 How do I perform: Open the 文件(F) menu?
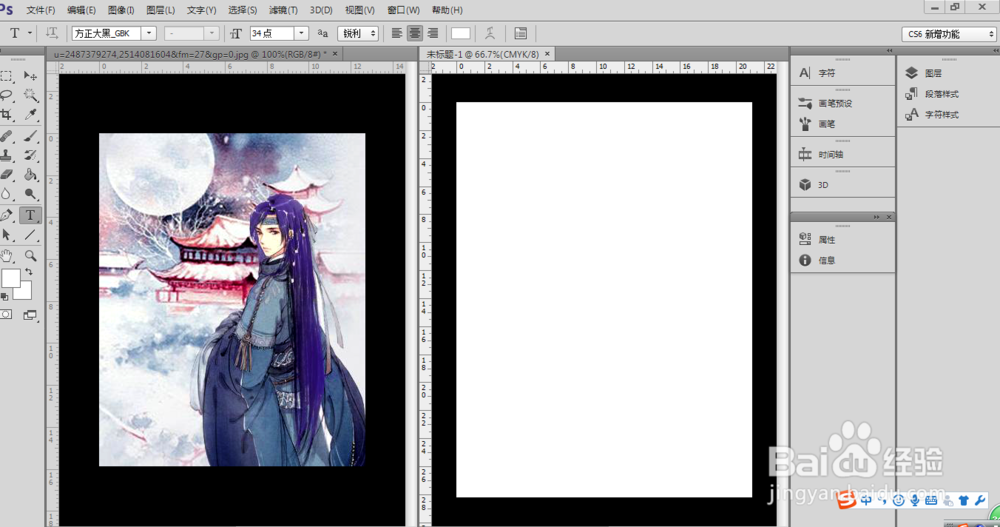40,10
